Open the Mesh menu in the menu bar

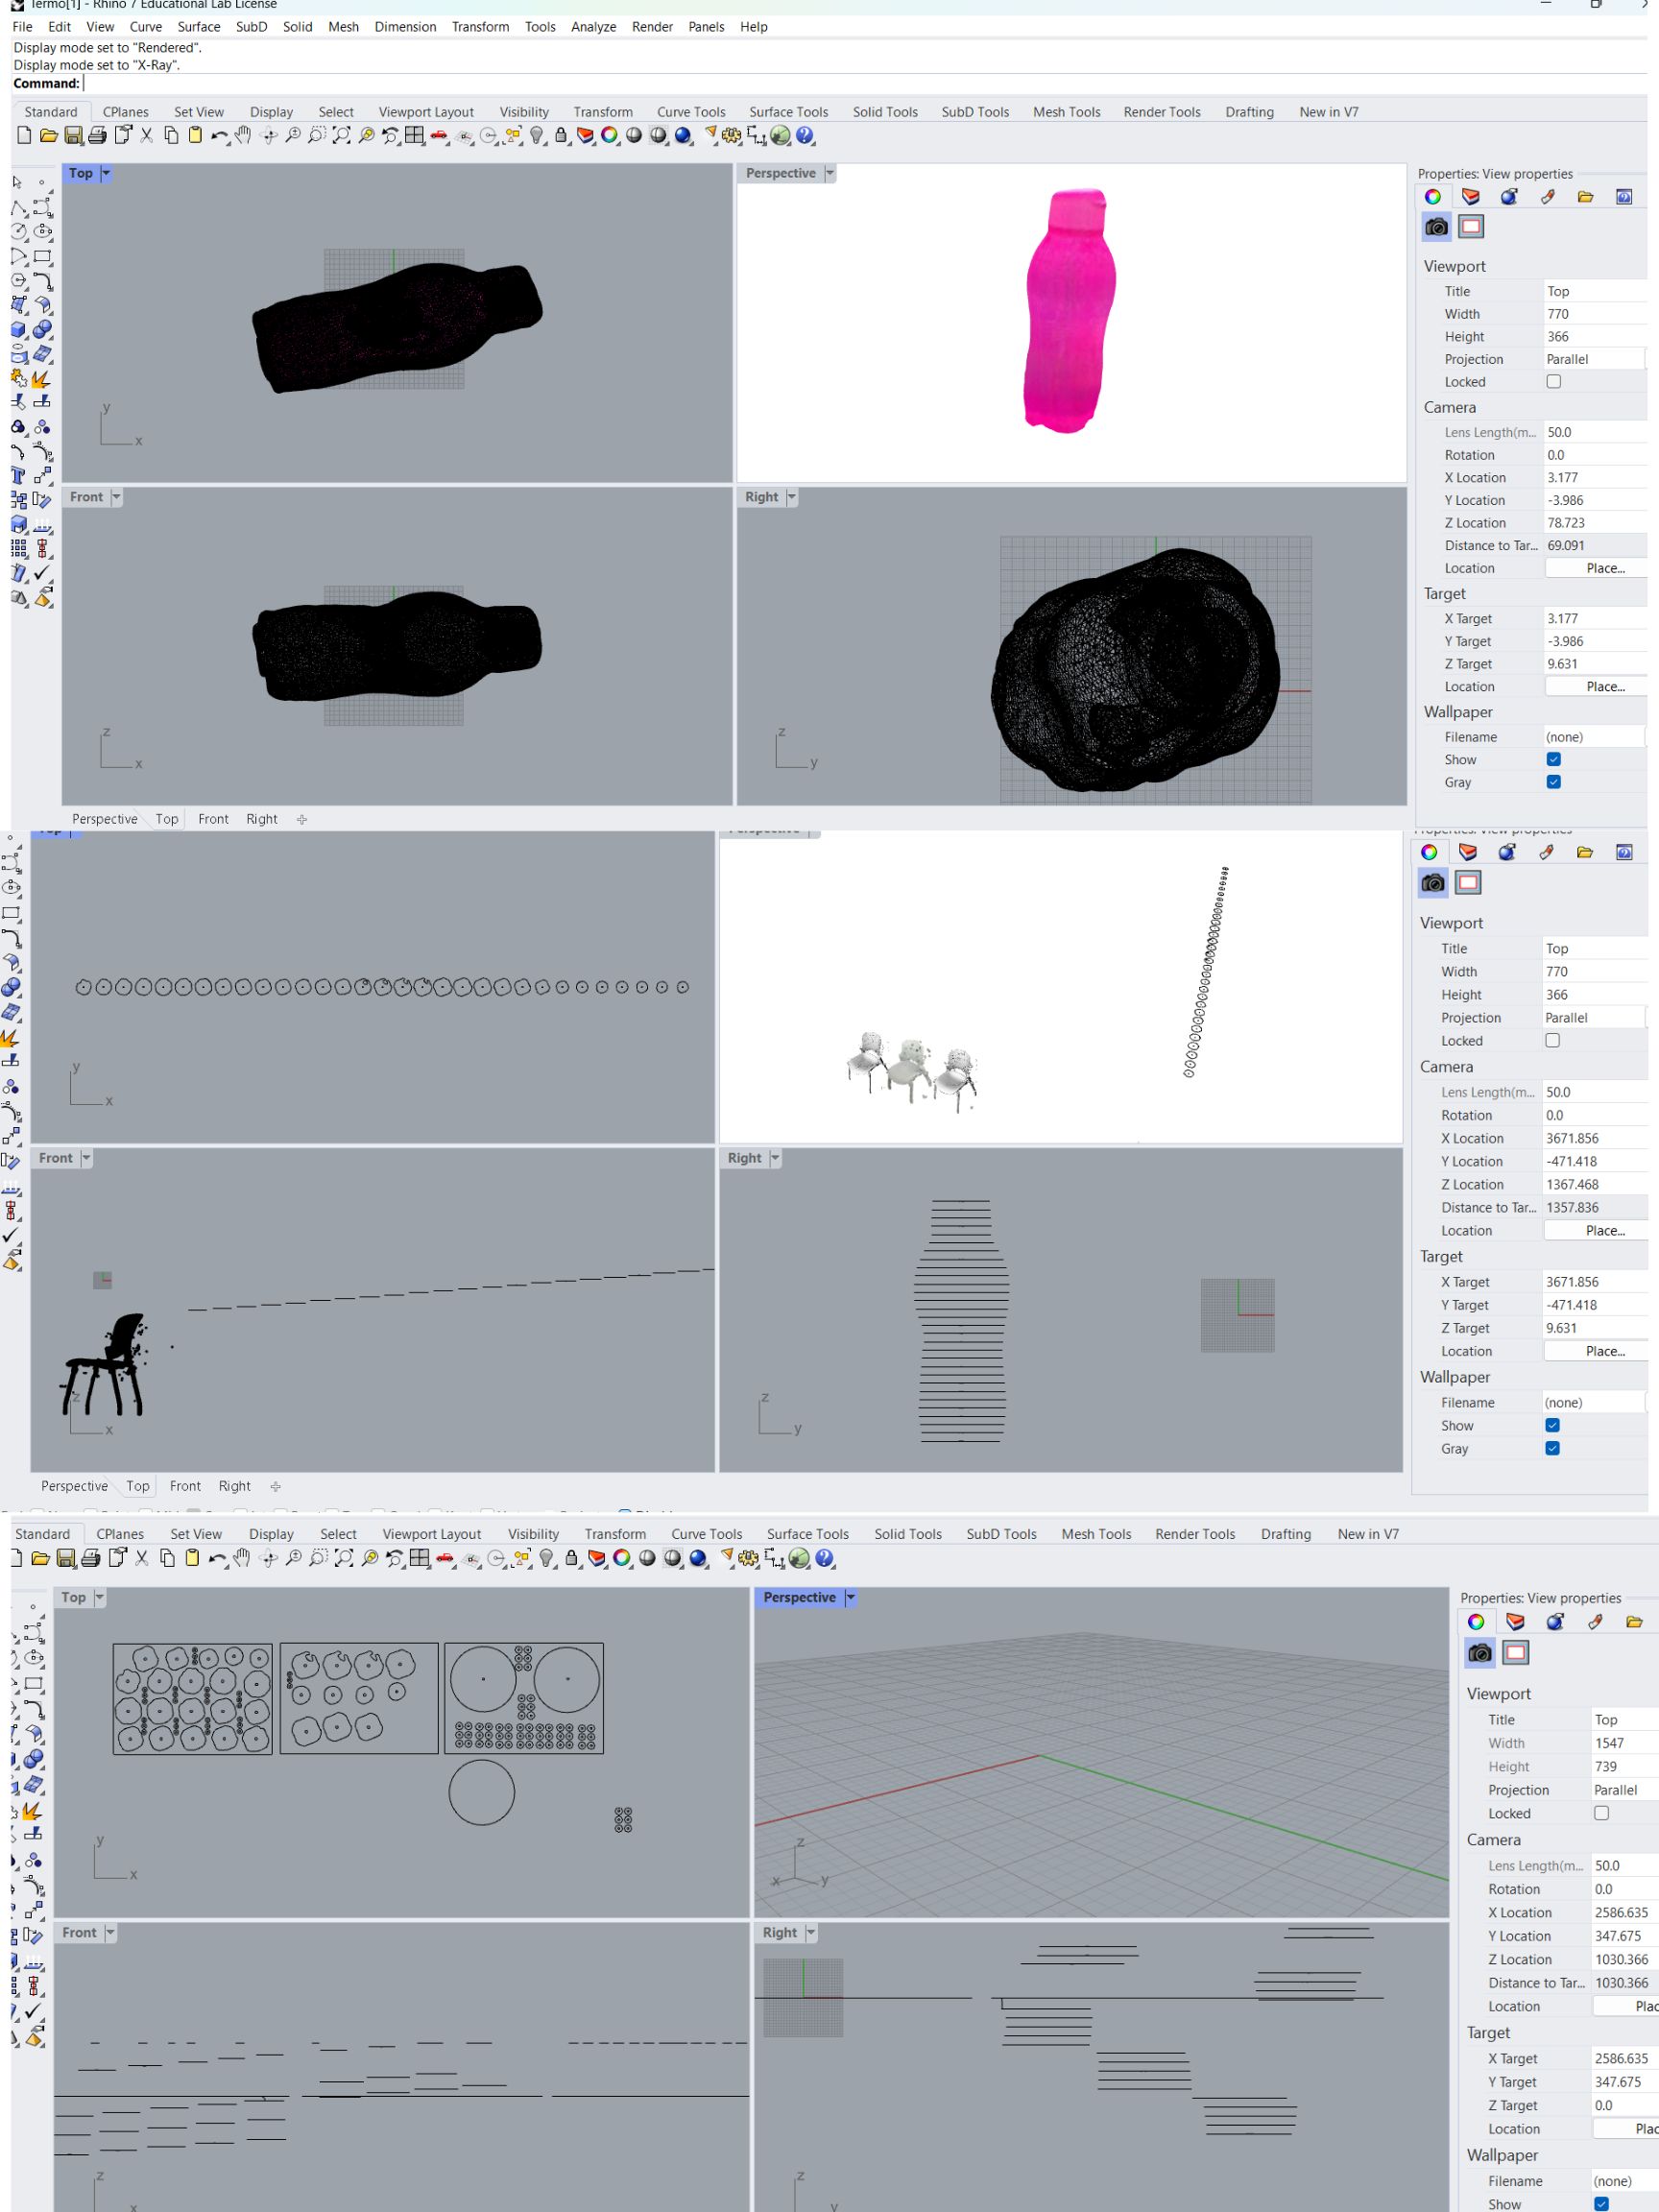pyautogui.click(x=343, y=27)
